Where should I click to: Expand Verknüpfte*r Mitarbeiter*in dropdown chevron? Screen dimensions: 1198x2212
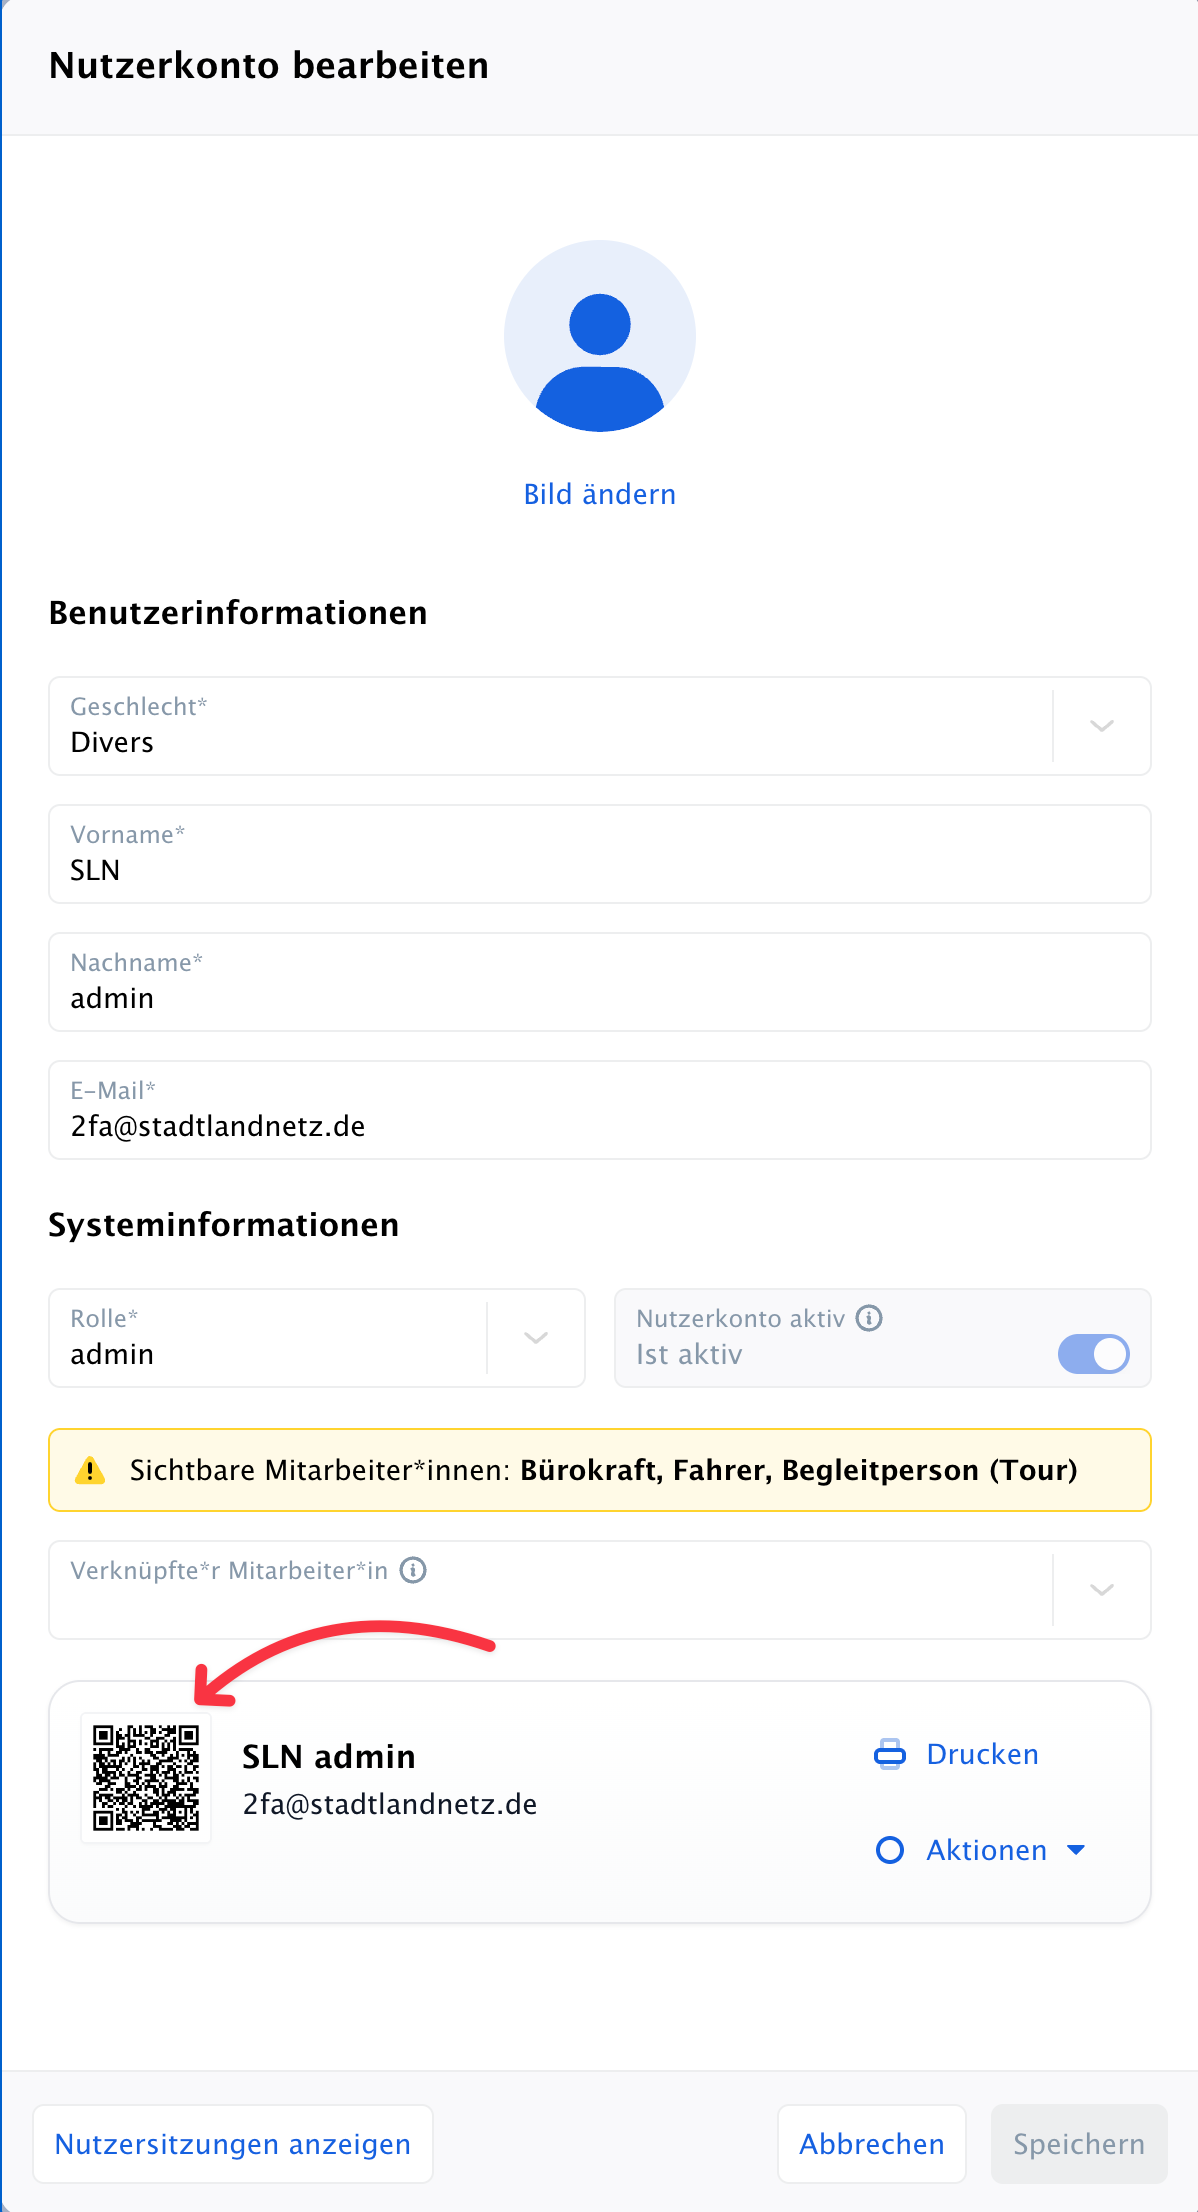1102,1590
